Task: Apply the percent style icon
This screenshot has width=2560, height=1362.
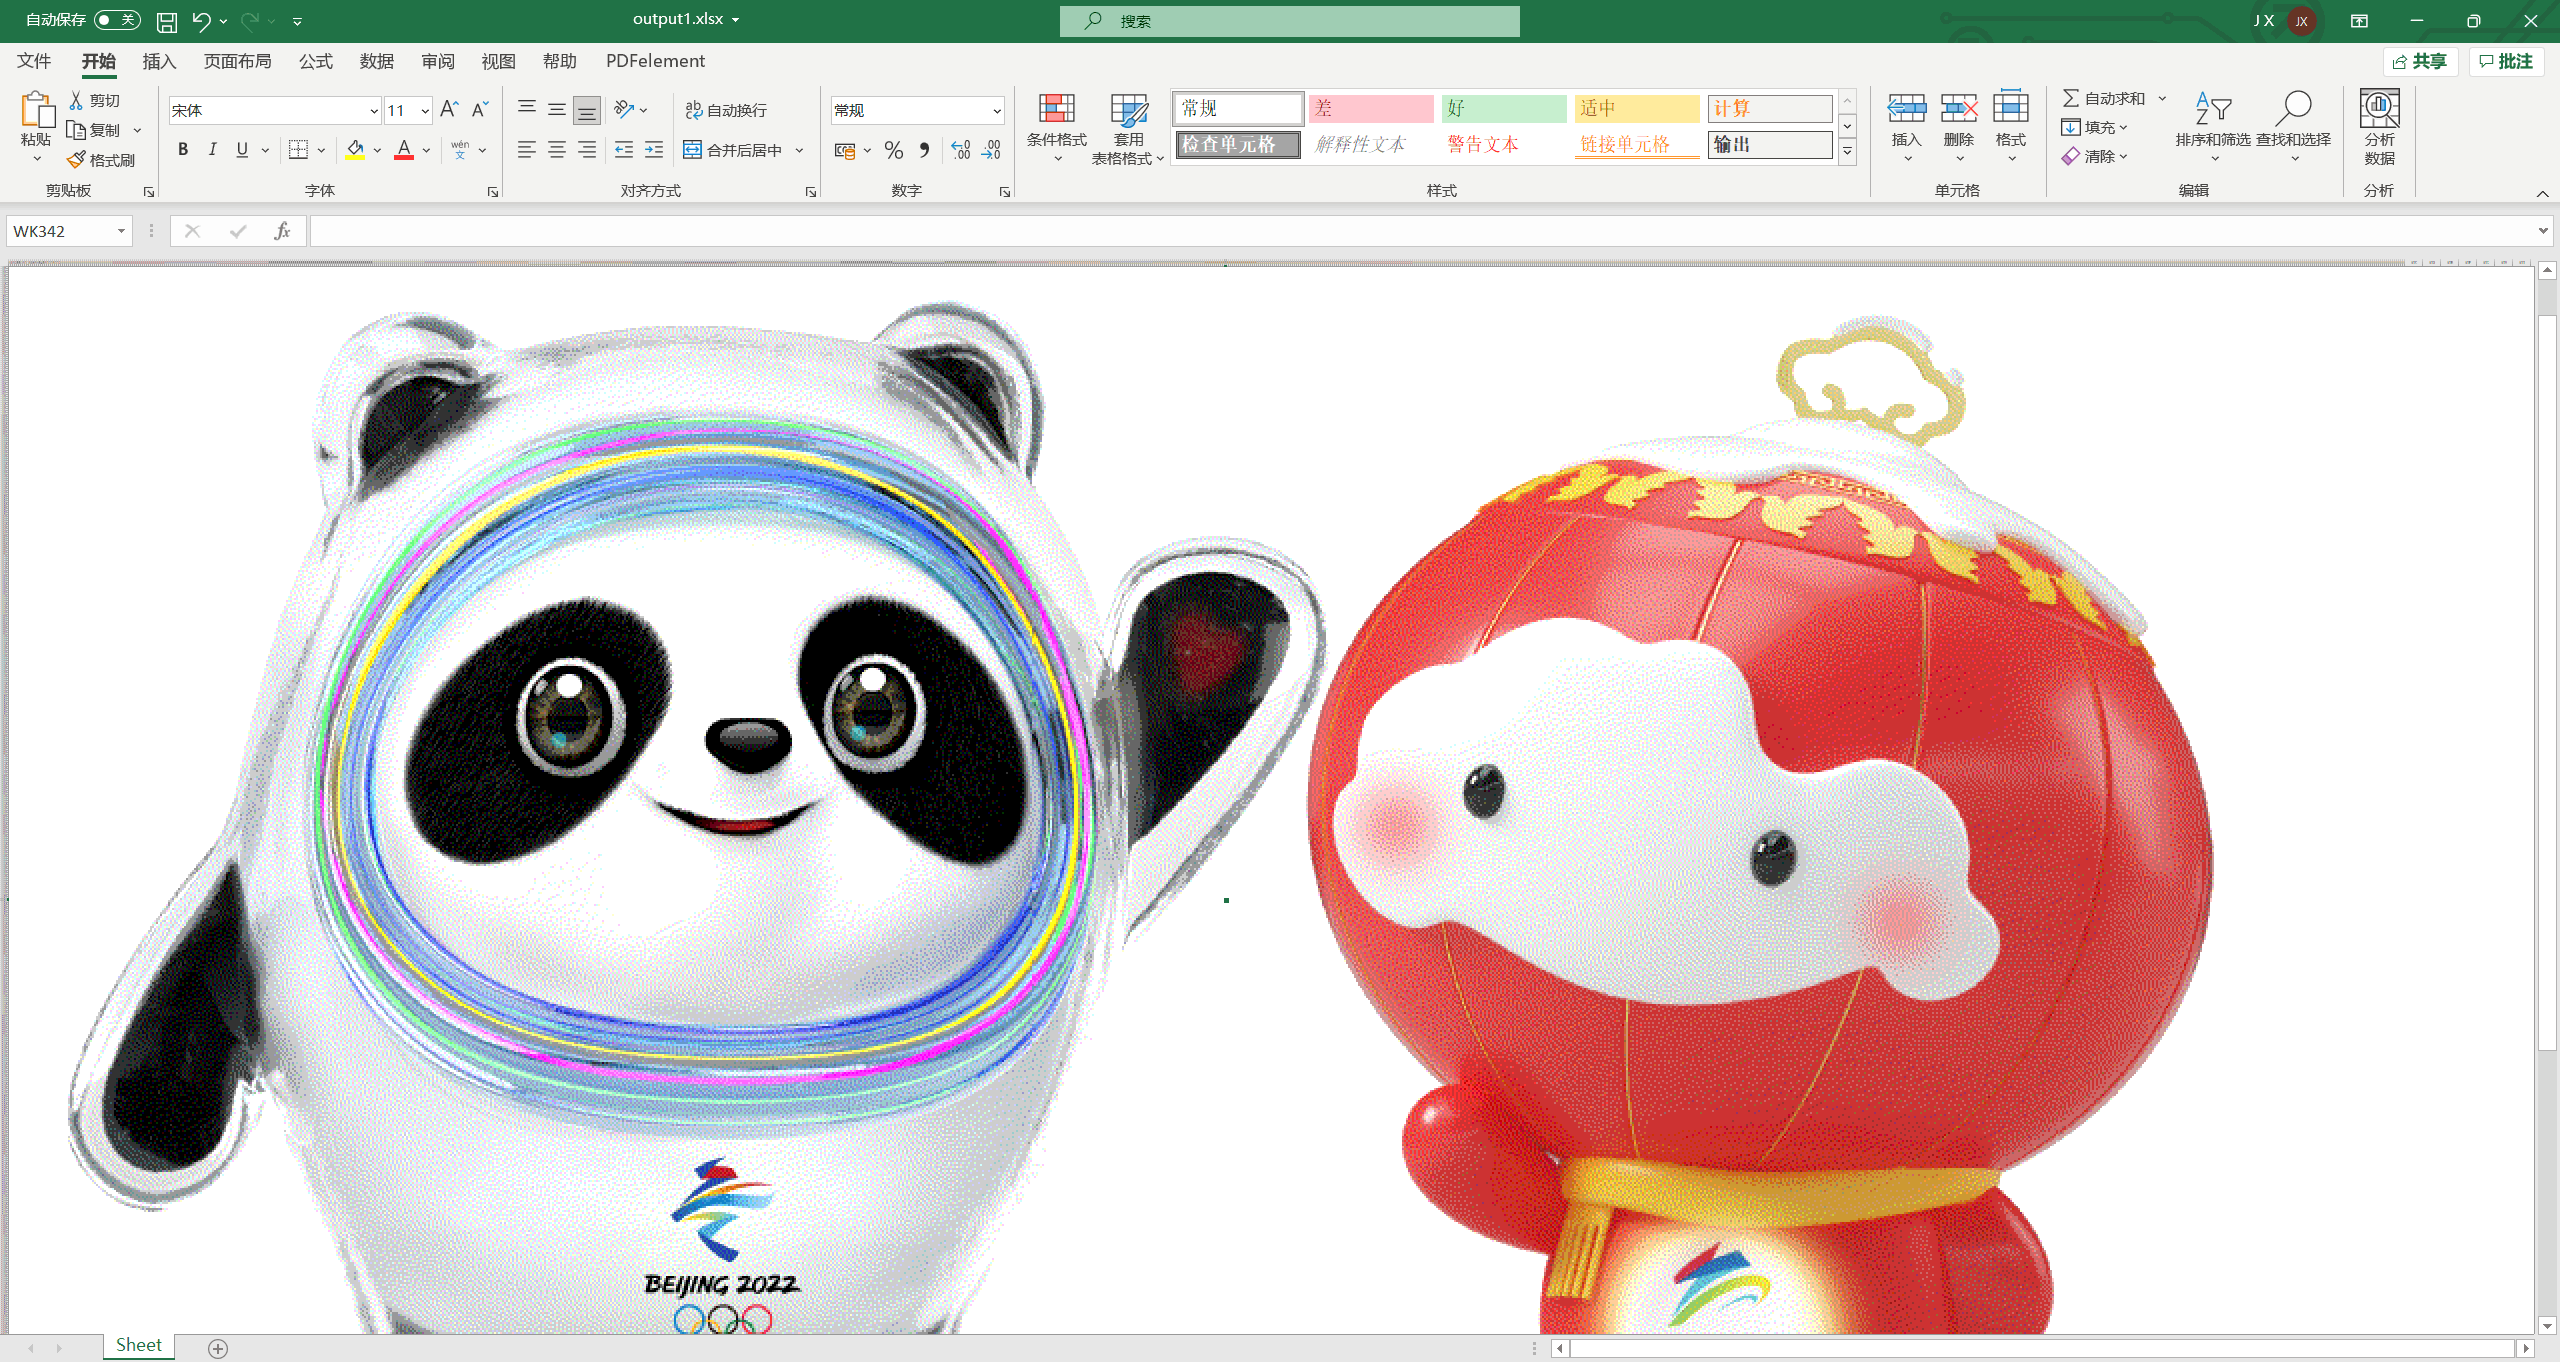Action: tap(893, 150)
